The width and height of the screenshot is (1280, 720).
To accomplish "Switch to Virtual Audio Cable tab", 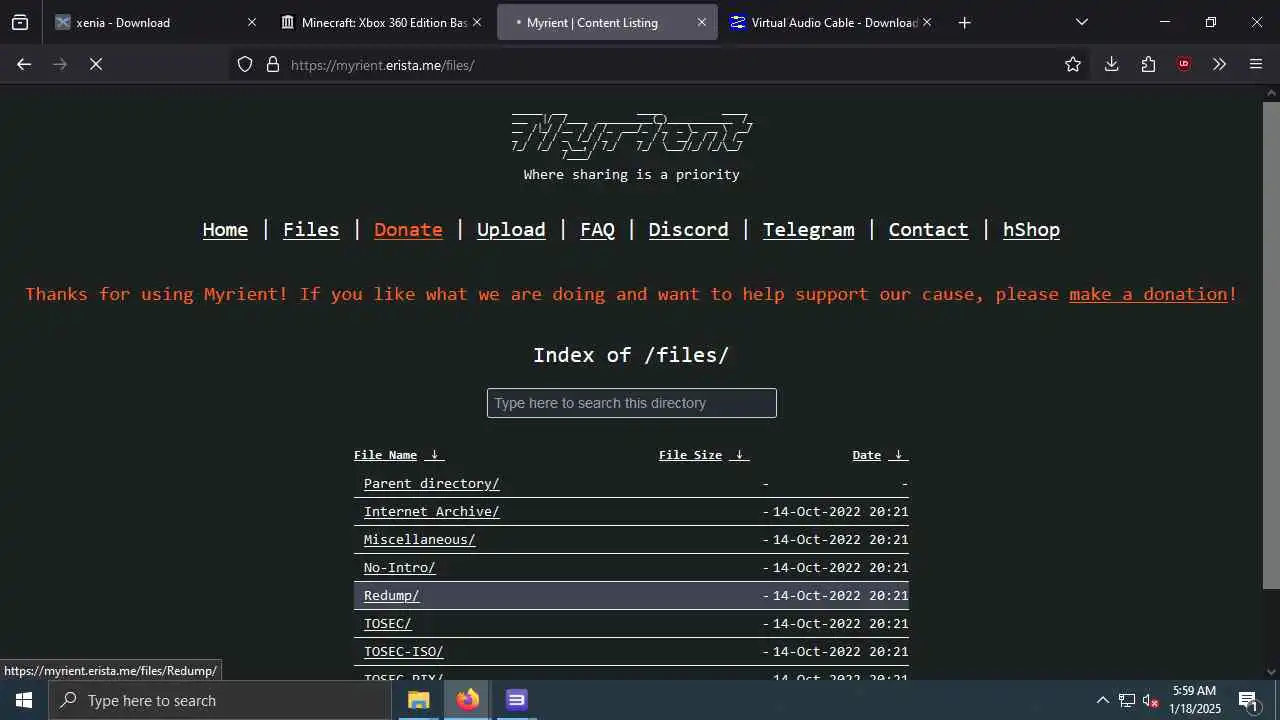I will coord(830,22).
